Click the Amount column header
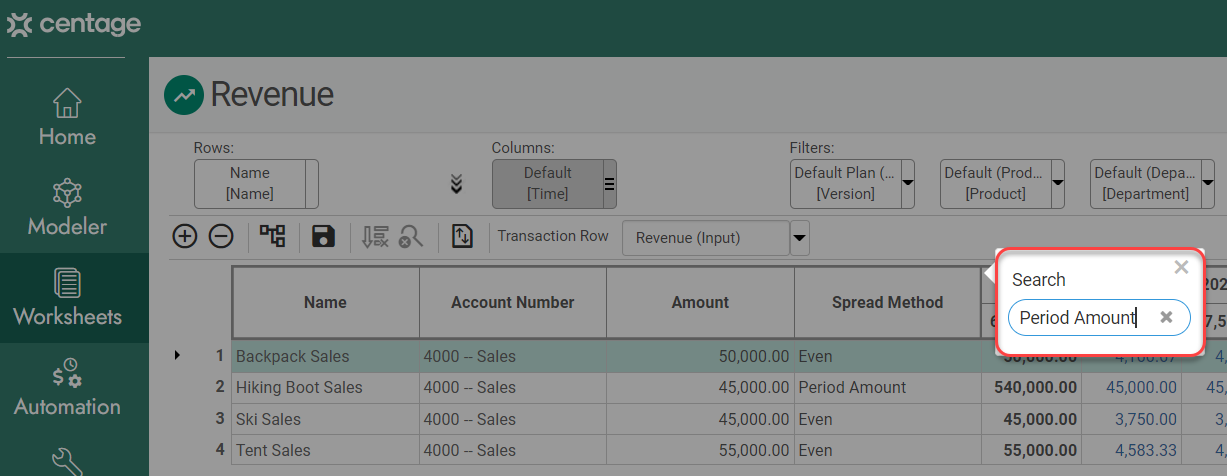Viewport: 1227px width, 476px height. click(x=700, y=302)
